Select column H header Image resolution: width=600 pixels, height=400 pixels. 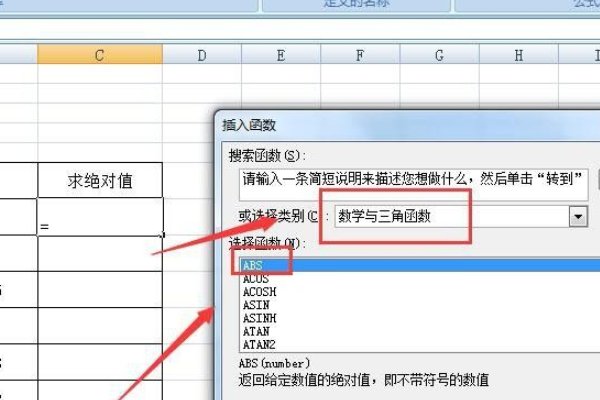point(518,54)
